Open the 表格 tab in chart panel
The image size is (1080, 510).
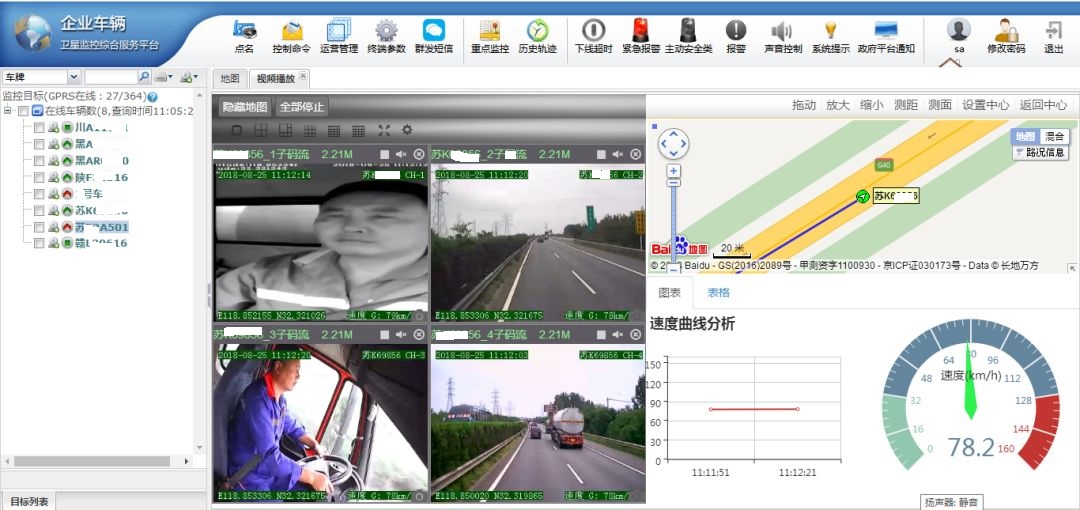[718, 293]
